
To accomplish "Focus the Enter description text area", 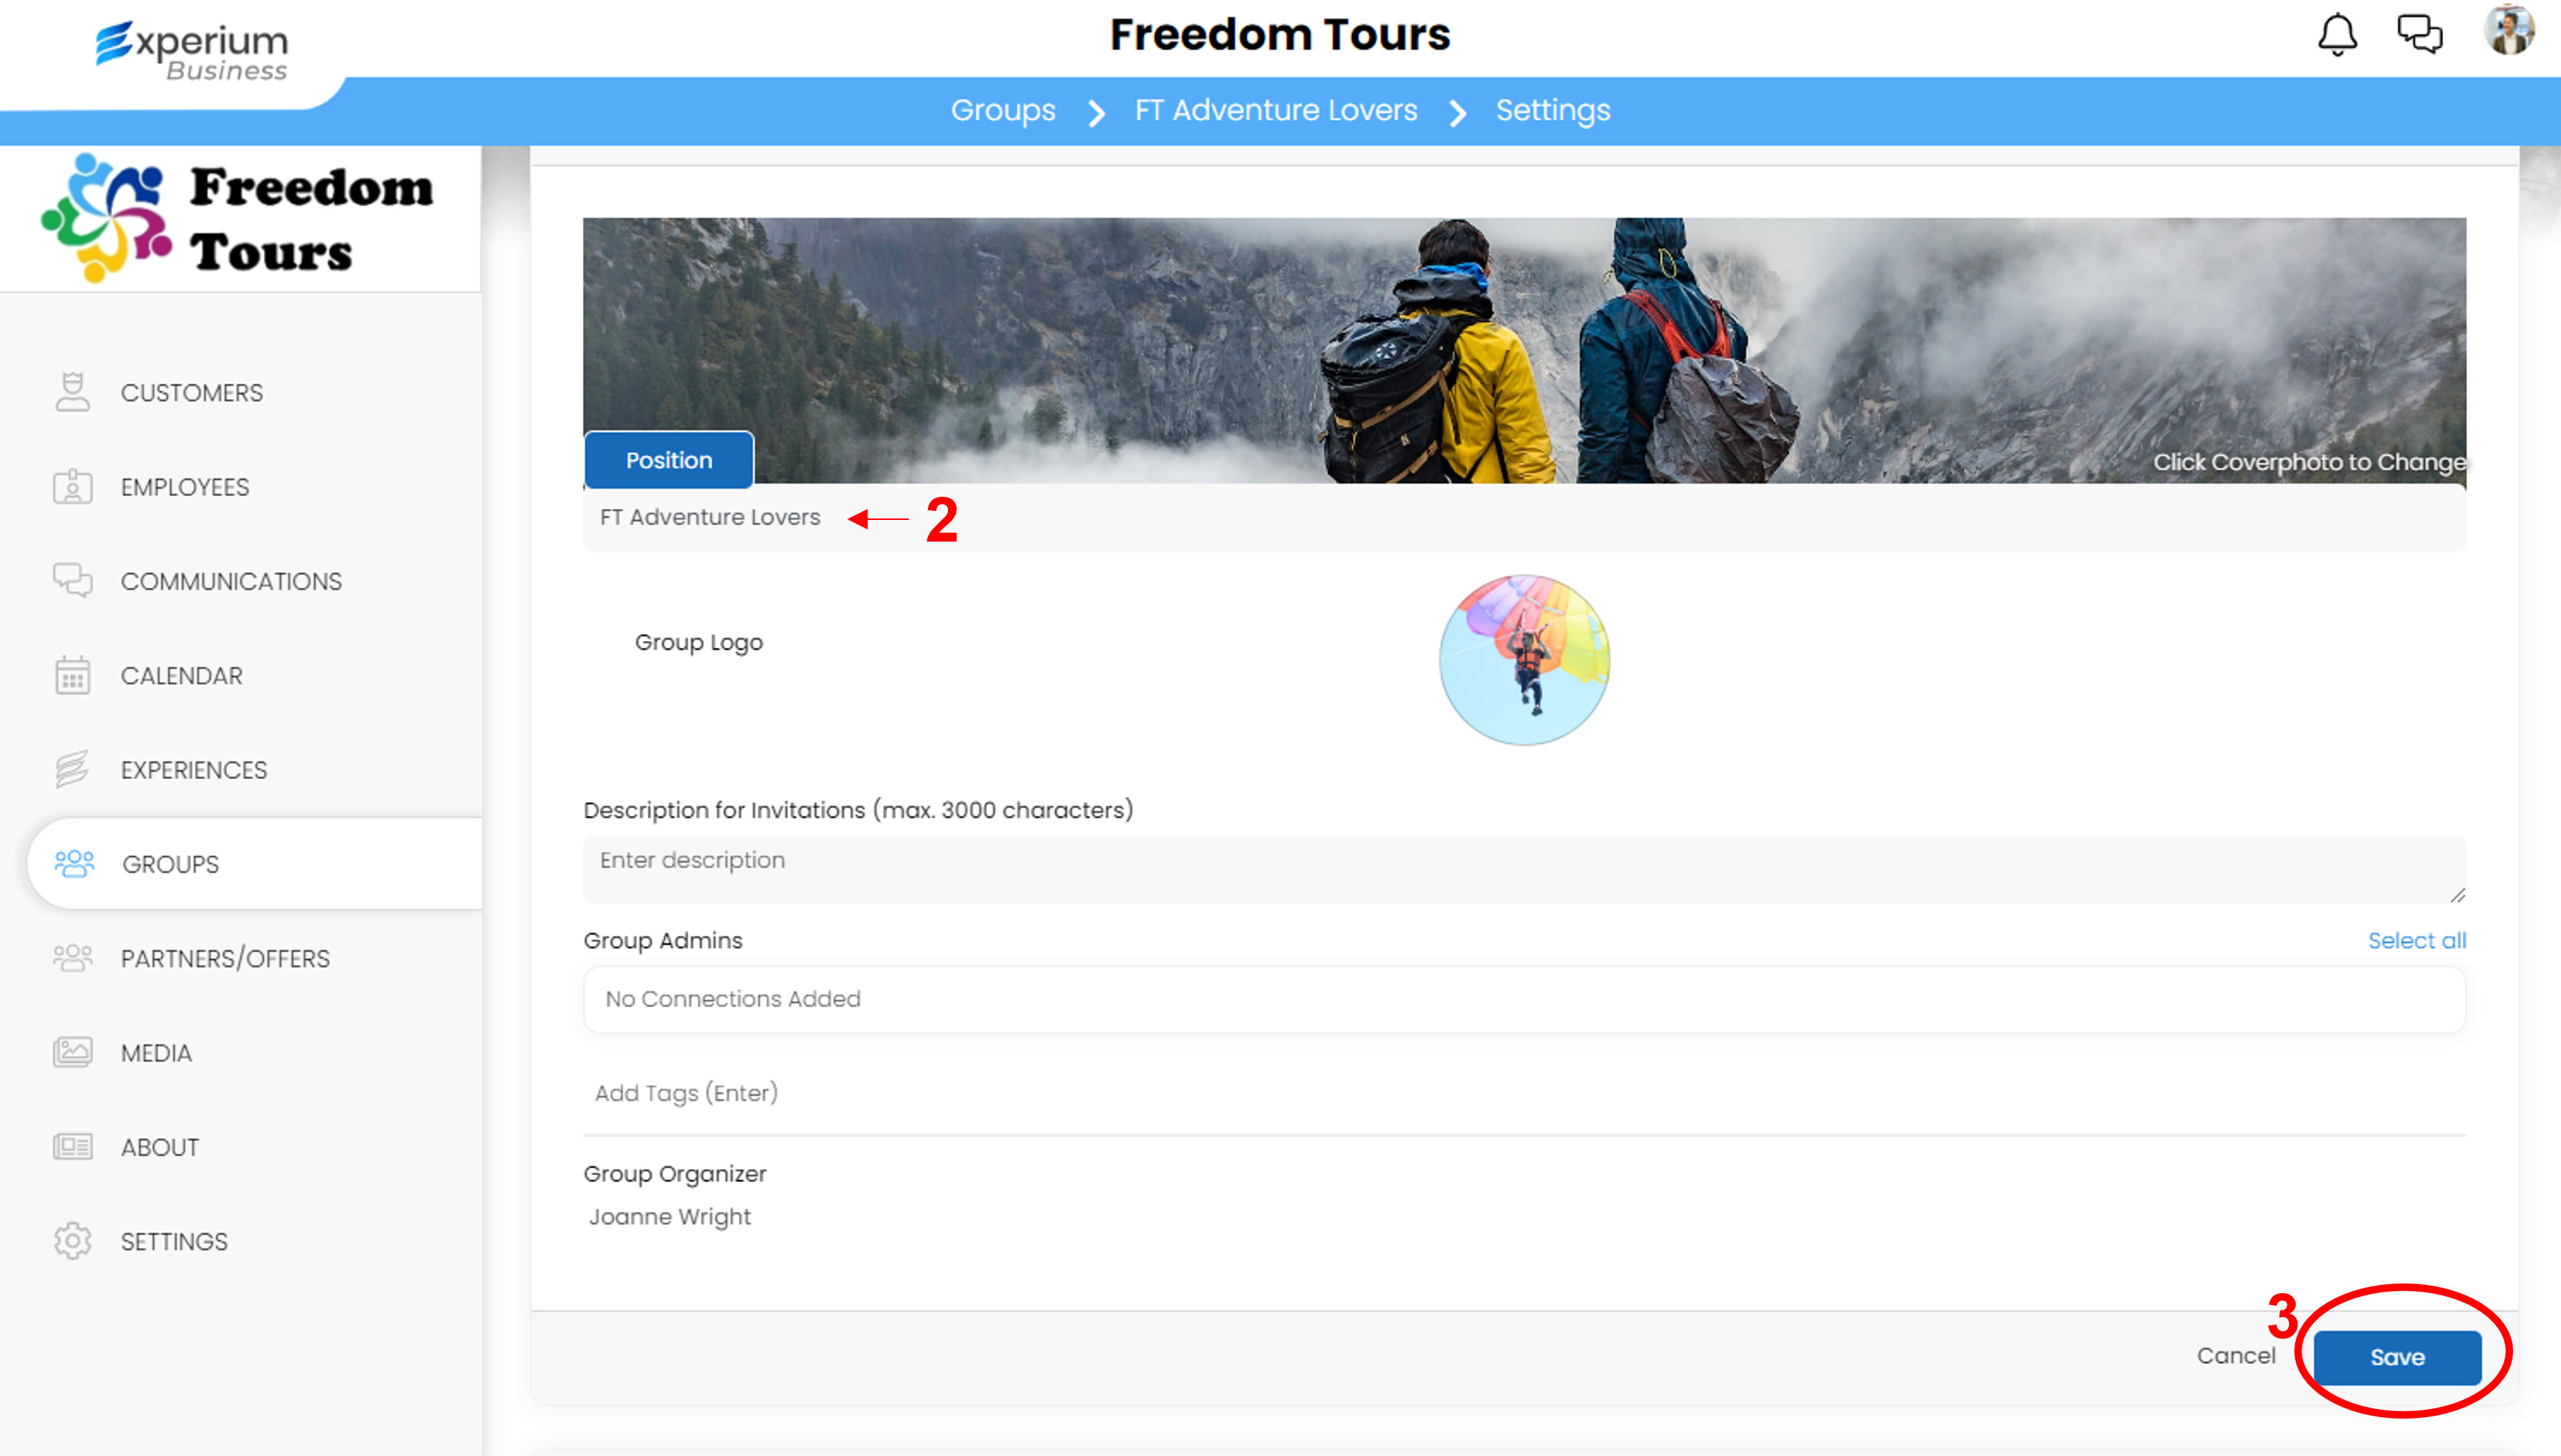I will click(x=1524, y=869).
